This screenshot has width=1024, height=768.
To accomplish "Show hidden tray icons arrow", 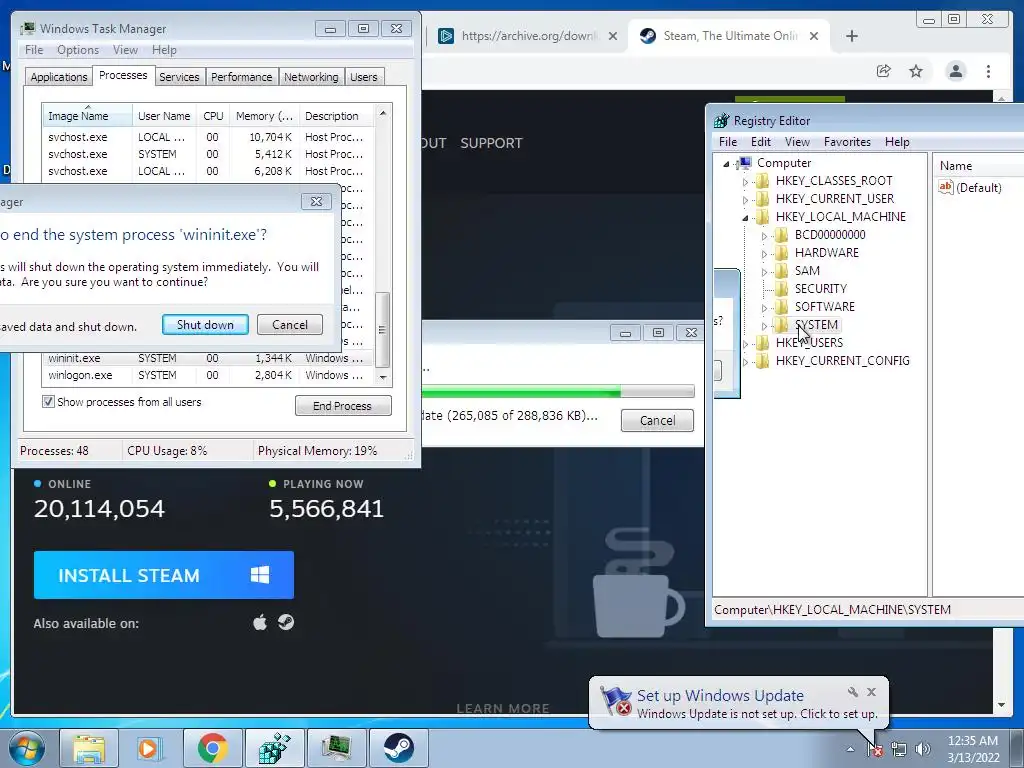I will tap(850, 749).
